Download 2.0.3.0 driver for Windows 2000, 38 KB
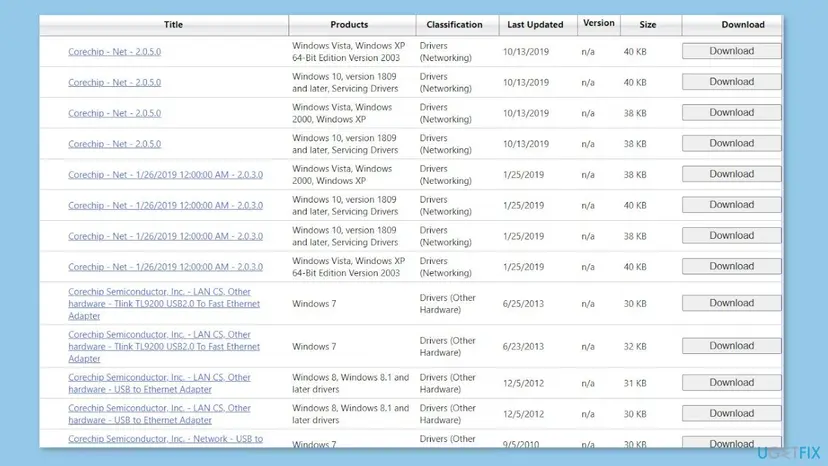 [x=731, y=174]
